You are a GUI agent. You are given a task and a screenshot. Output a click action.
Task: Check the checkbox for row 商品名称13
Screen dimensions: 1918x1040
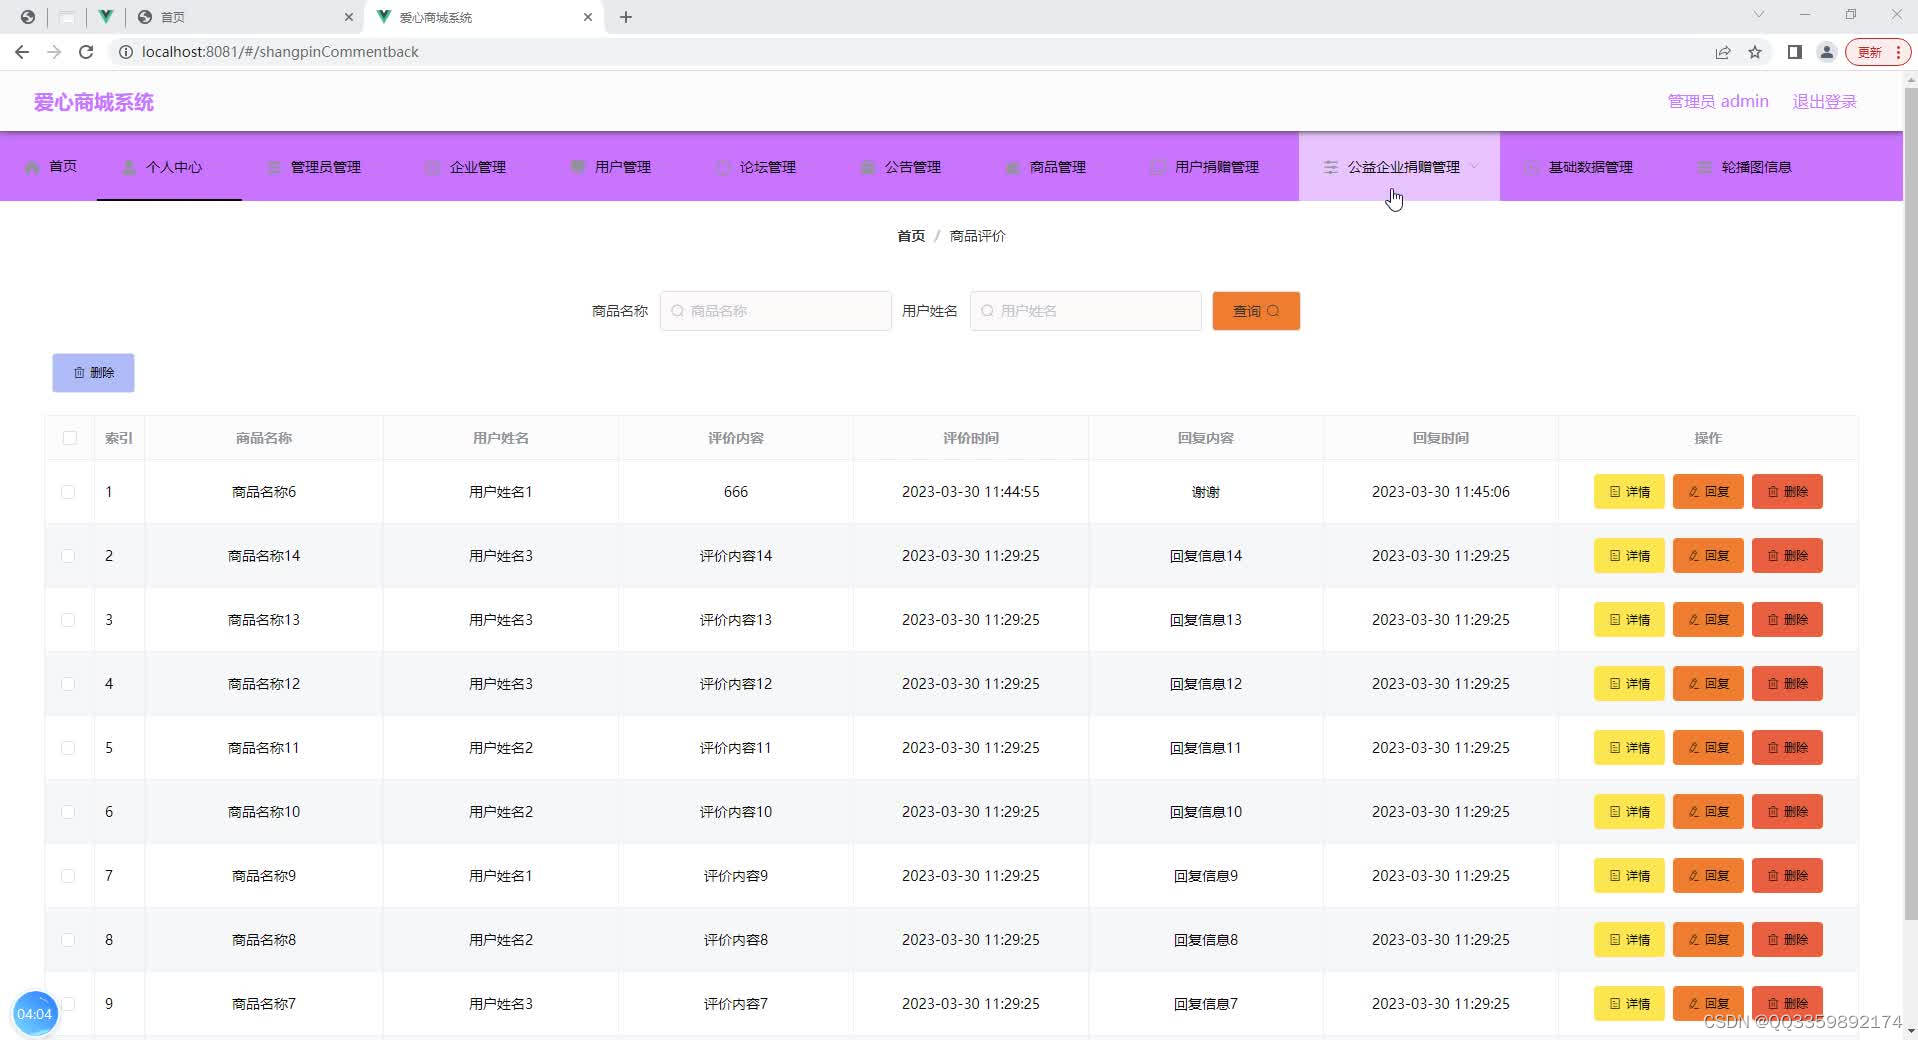(68, 620)
